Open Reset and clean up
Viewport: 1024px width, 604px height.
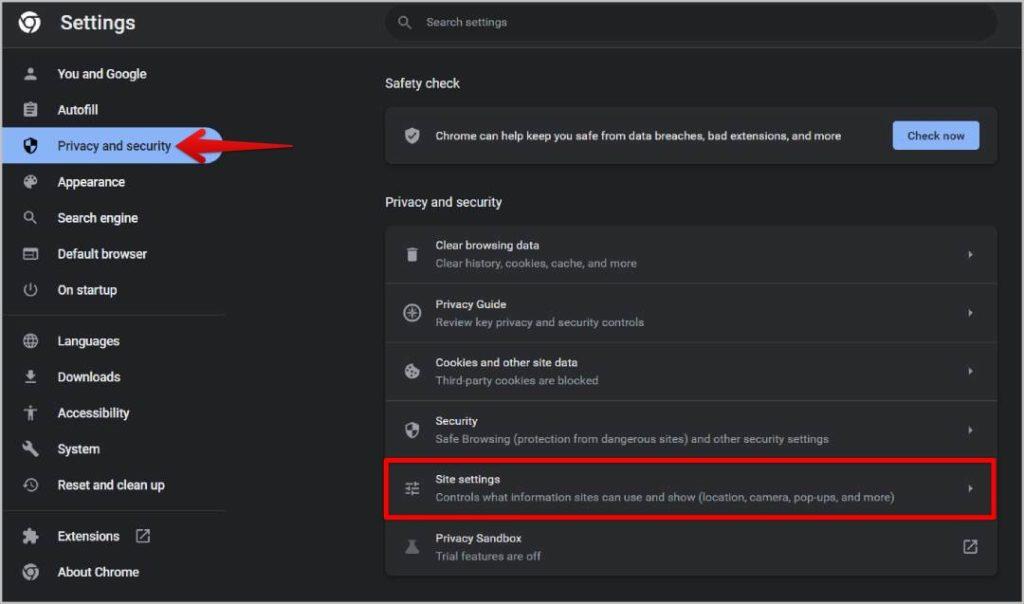click(113, 485)
